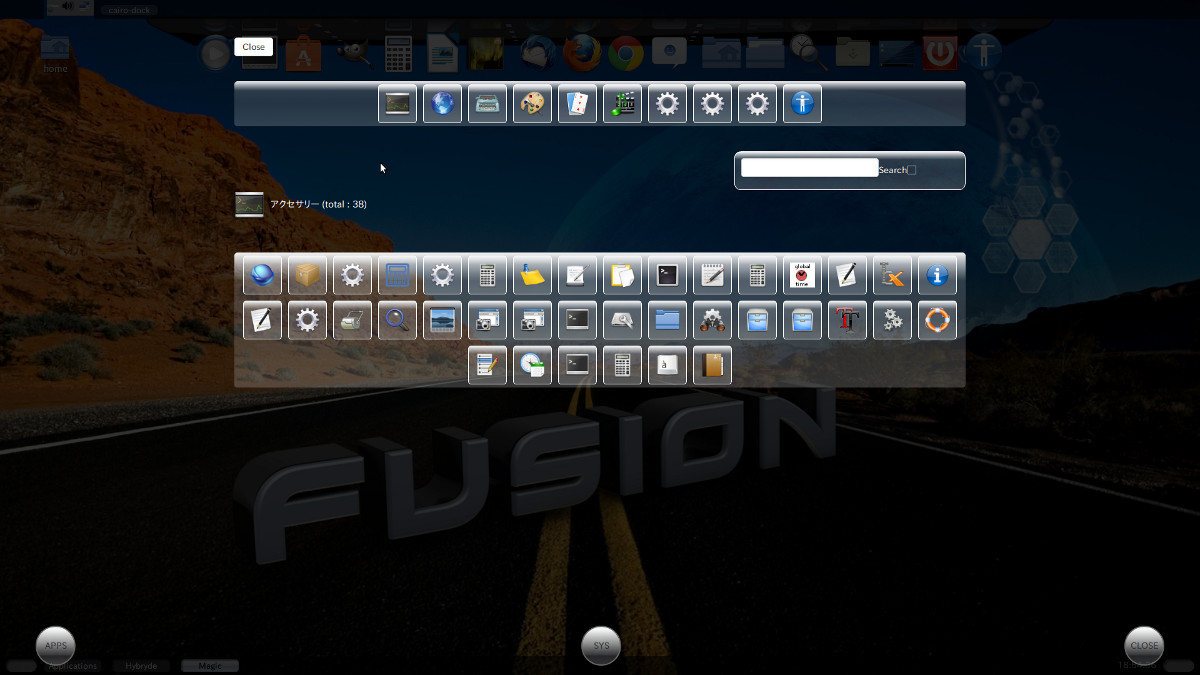1200x675 pixels.
Task: Launch the binoculars with gear application
Action: coord(712,320)
